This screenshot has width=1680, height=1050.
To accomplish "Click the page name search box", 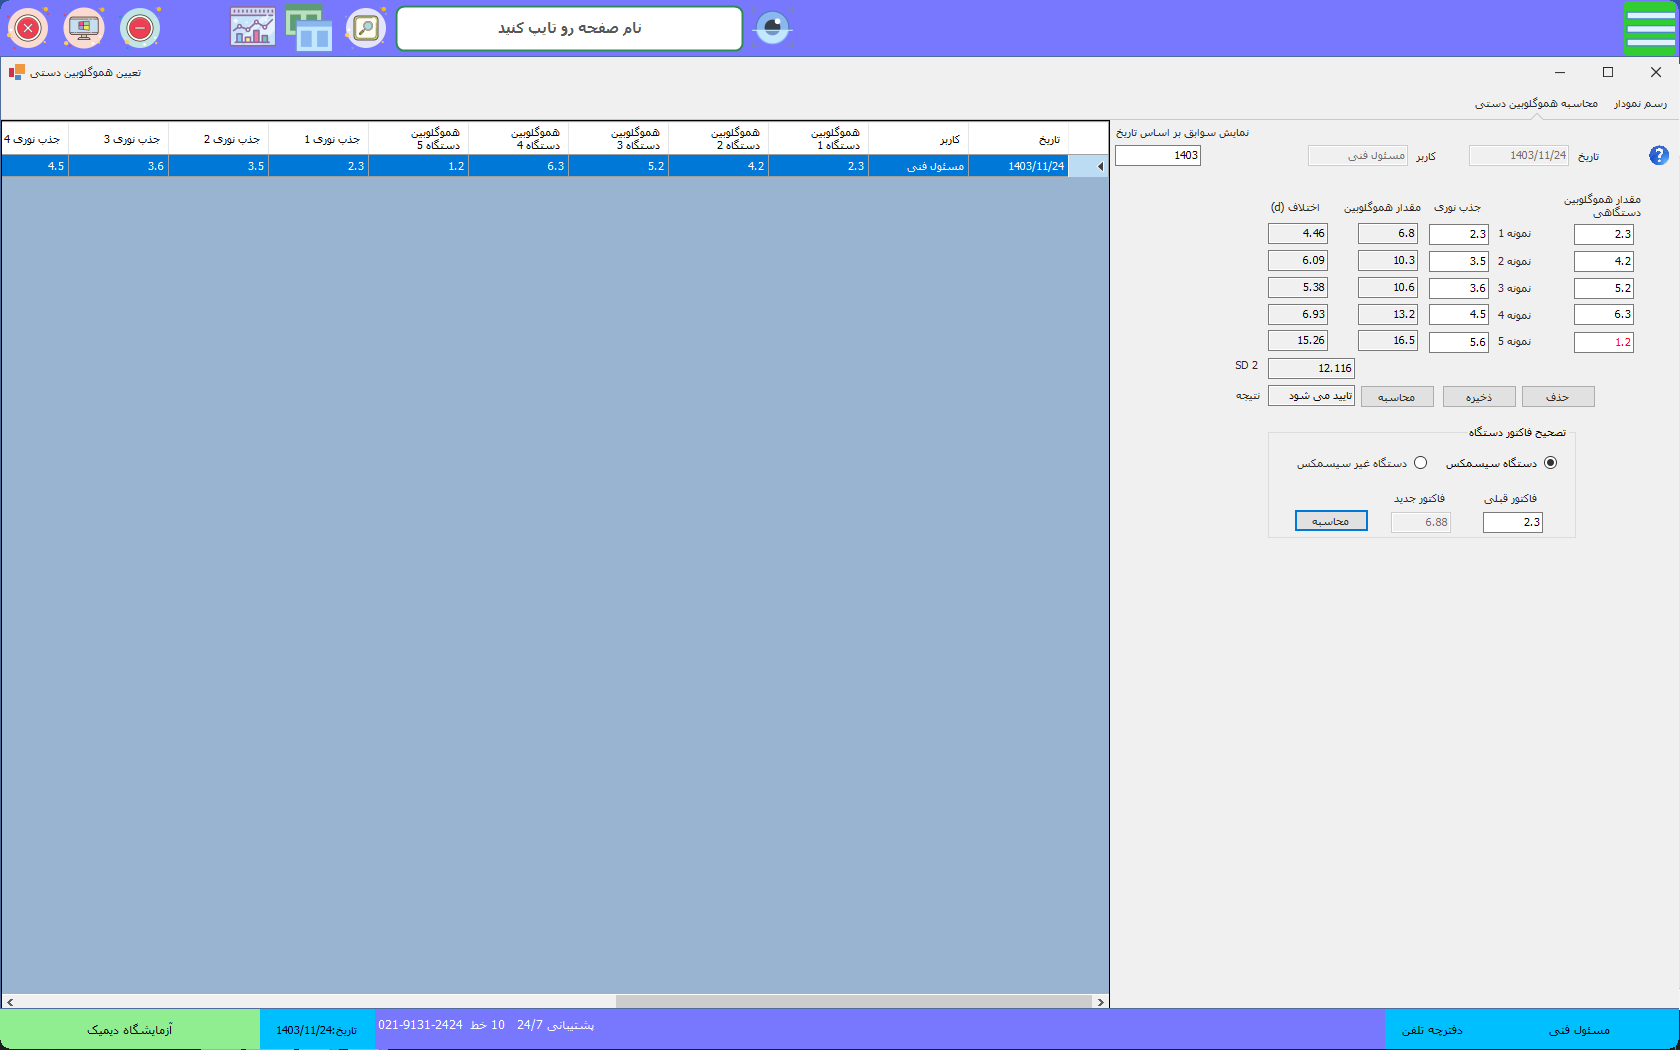I will (569, 28).
